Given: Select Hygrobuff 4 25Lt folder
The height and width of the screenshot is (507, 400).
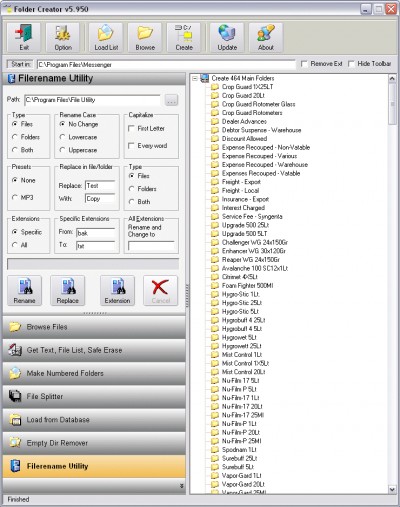Looking at the screenshot, I should point(243,320).
